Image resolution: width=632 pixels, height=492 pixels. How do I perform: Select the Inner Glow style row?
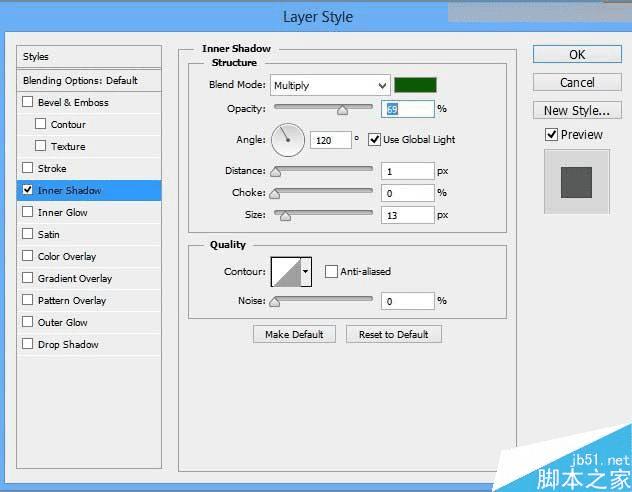[89, 212]
